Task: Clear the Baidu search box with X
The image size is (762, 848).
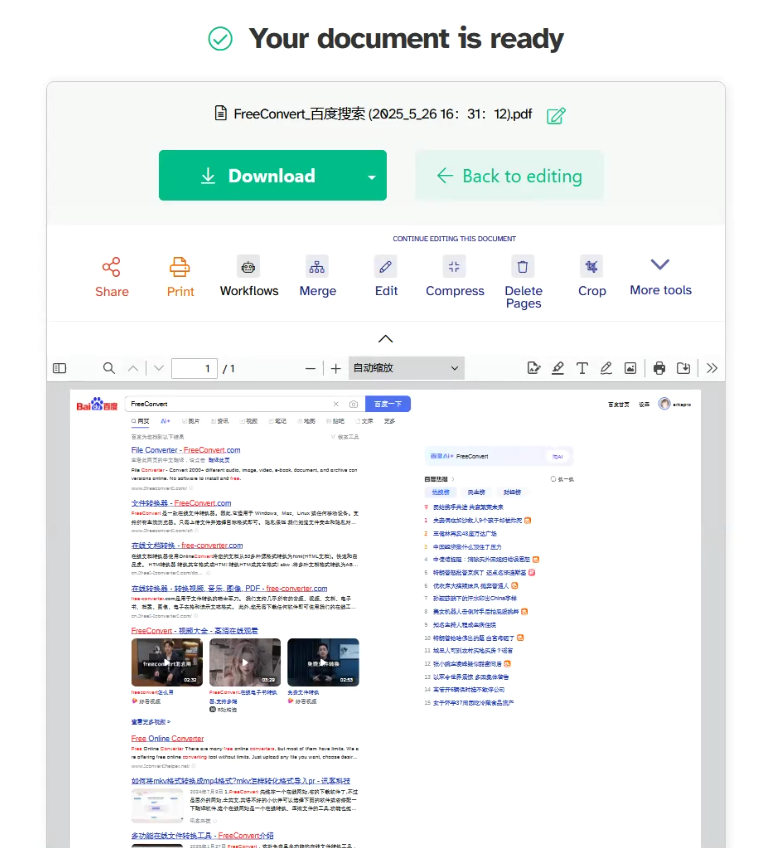Action: pyautogui.click(x=336, y=404)
